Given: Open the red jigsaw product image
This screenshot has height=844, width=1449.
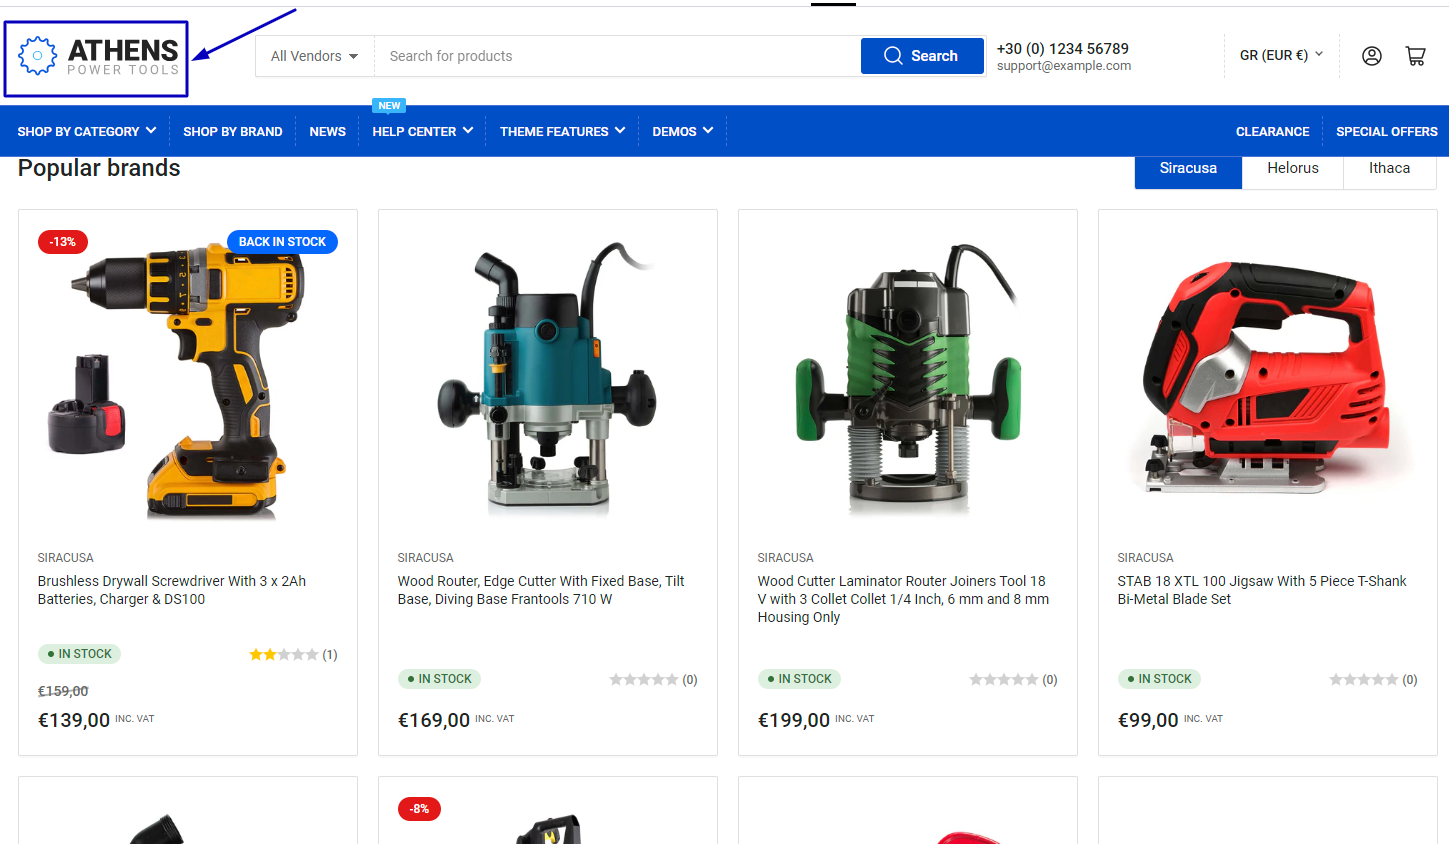Looking at the screenshot, I should click(x=1268, y=380).
